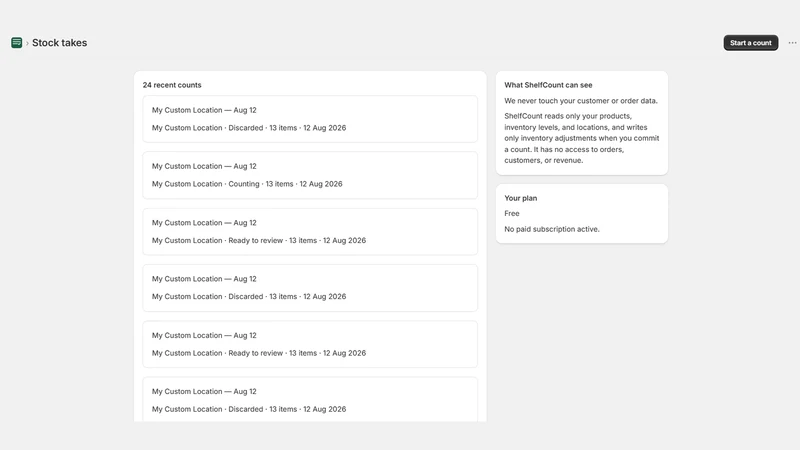
Task: Click the green ShelfCount app icon
Action: (16, 43)
